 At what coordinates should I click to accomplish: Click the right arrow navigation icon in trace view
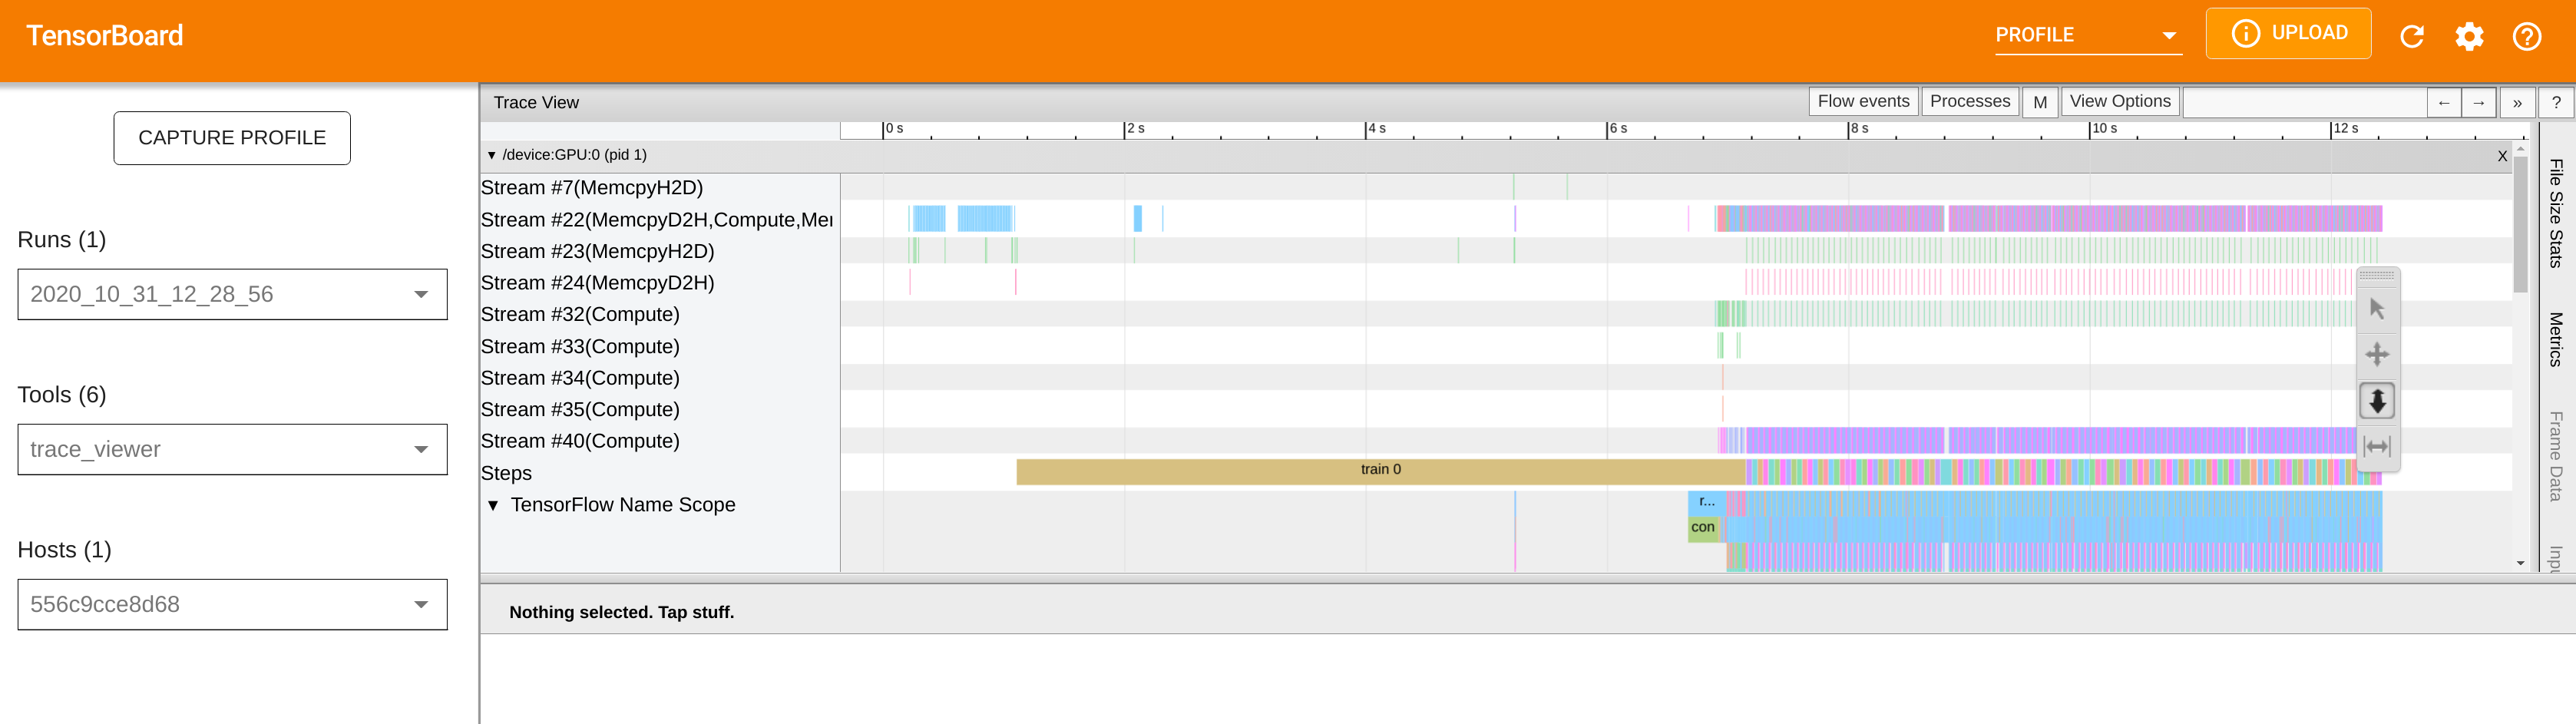coord(2480,102)
